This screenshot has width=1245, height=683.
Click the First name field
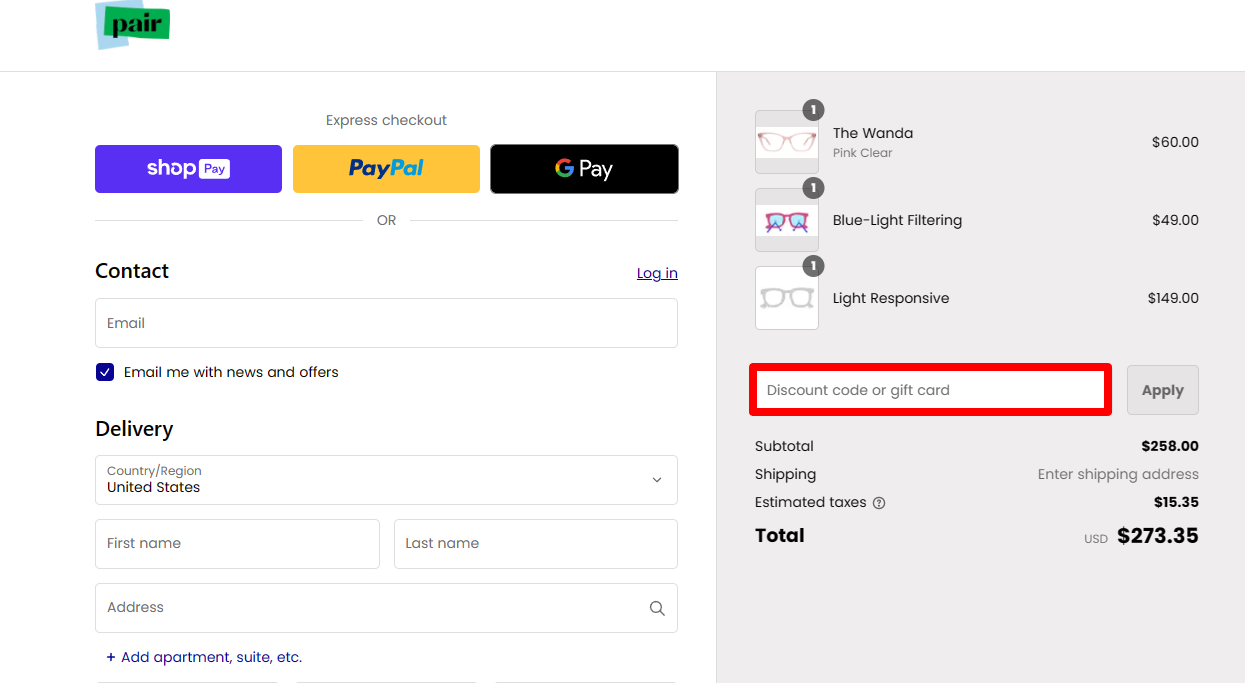coord(237,544)
